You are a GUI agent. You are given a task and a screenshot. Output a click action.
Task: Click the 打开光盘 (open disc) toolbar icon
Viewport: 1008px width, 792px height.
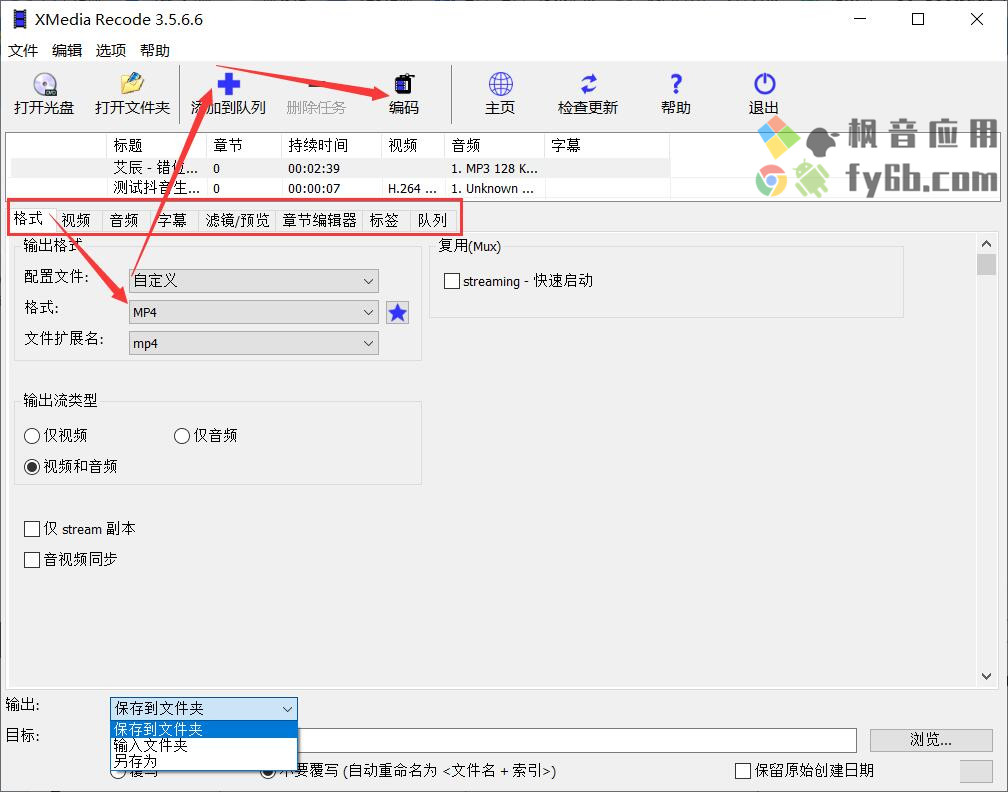(x=44, y=84)
